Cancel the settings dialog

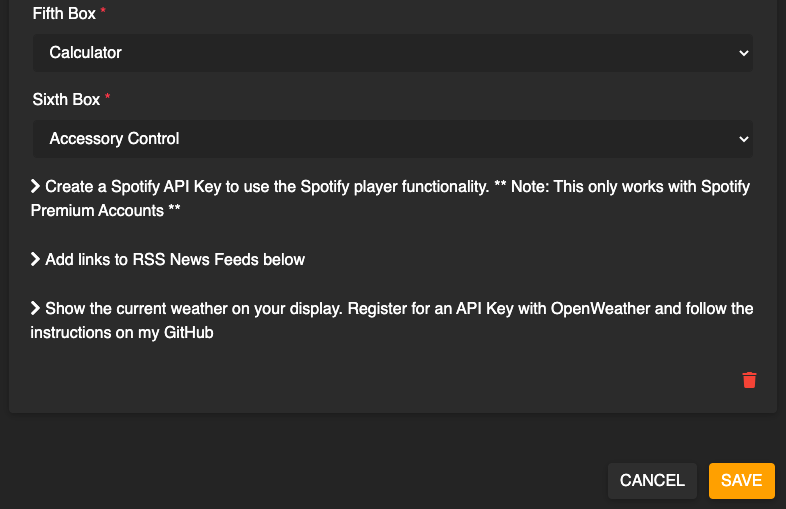tap(652, 480)
